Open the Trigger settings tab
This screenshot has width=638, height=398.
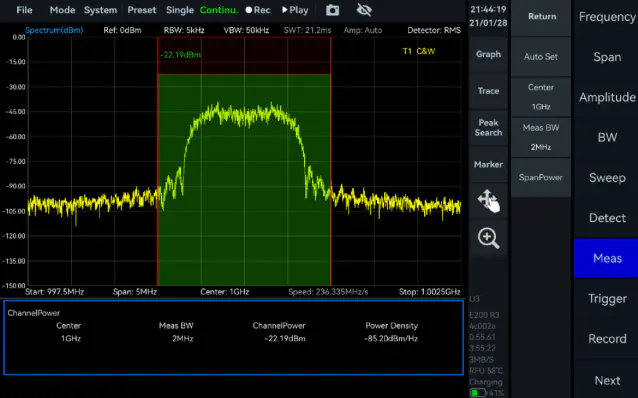coord(607,299)
